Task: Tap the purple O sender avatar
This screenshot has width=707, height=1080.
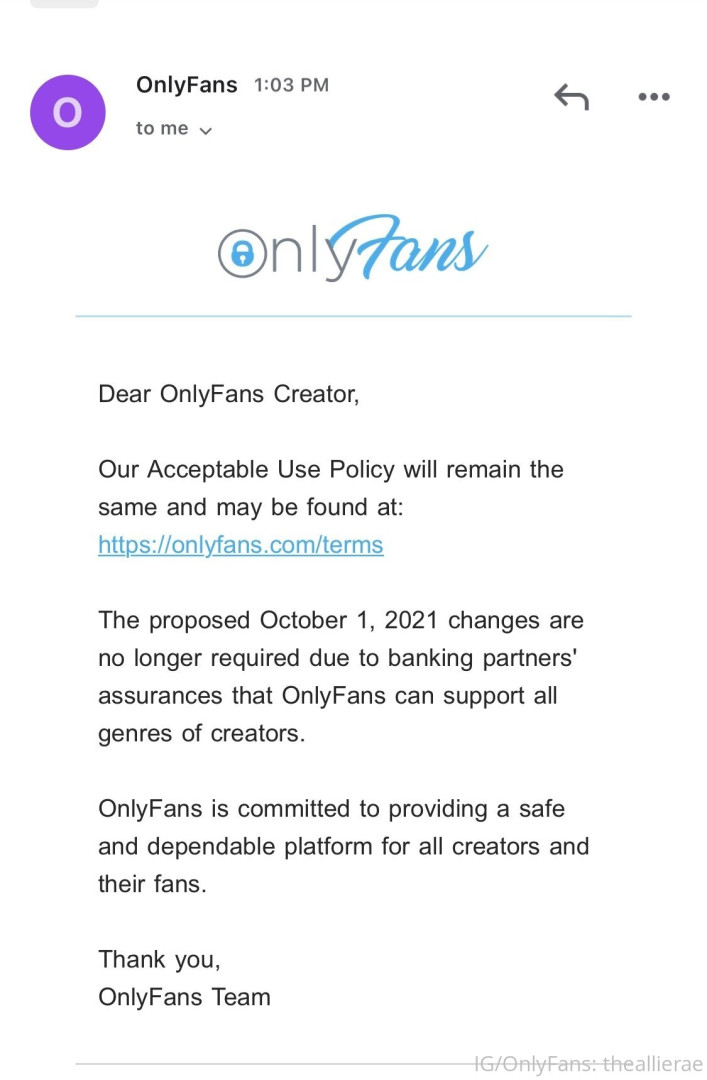Action: (67, 112)
